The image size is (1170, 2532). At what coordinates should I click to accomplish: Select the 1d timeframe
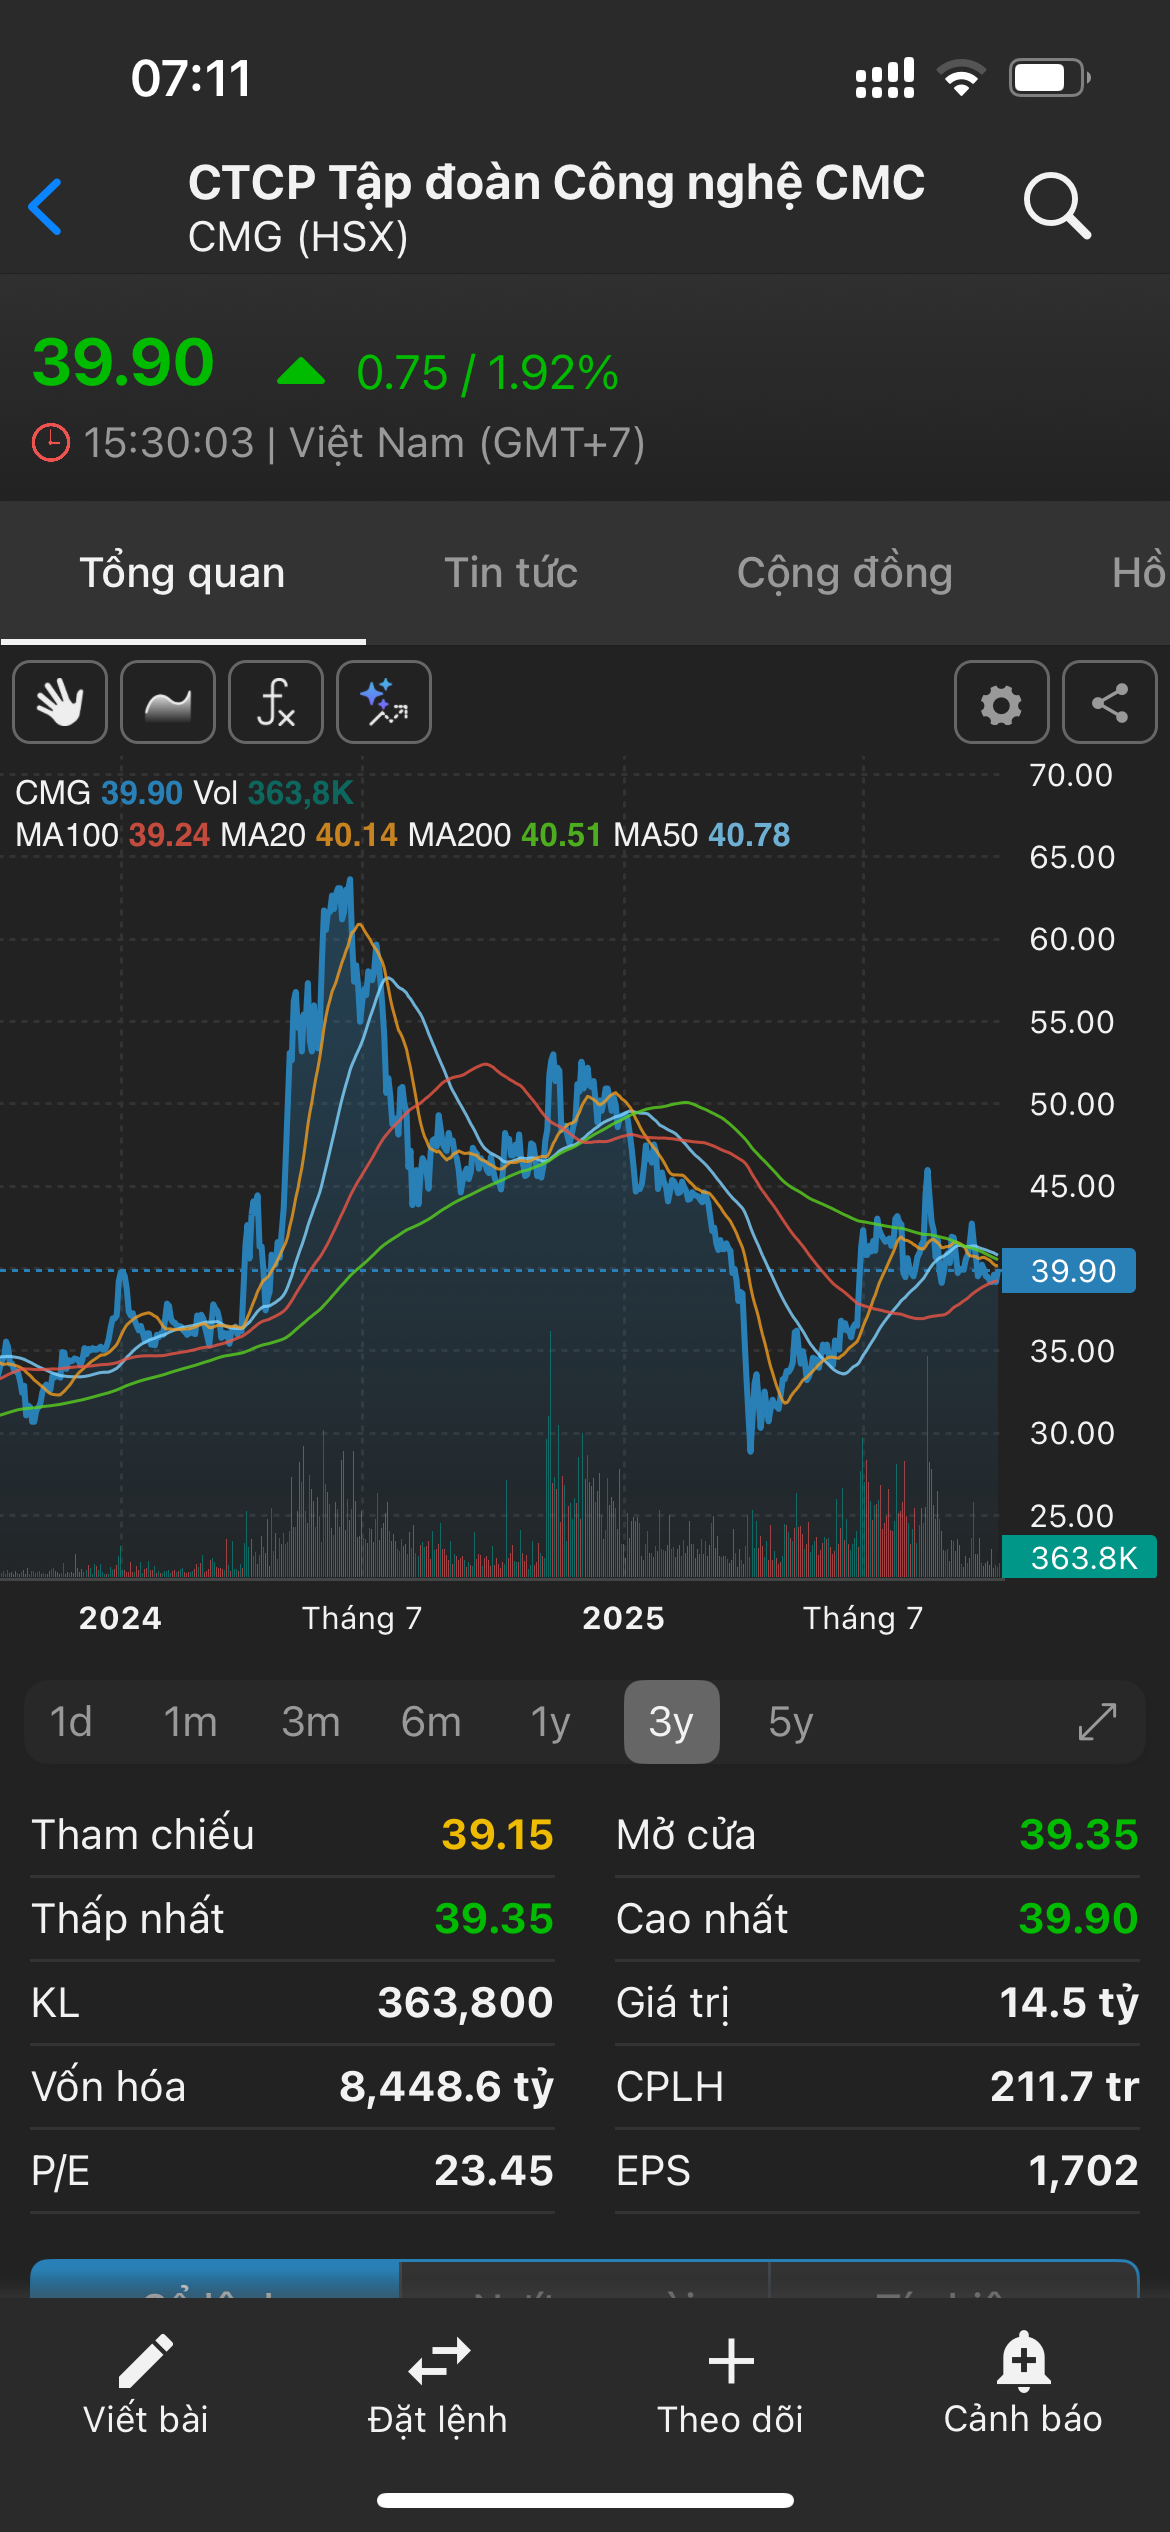tap(71, 1721)
